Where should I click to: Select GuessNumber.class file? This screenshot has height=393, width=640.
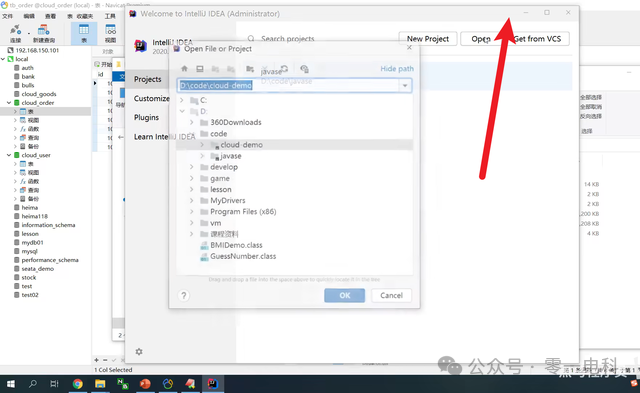[243, 256]
